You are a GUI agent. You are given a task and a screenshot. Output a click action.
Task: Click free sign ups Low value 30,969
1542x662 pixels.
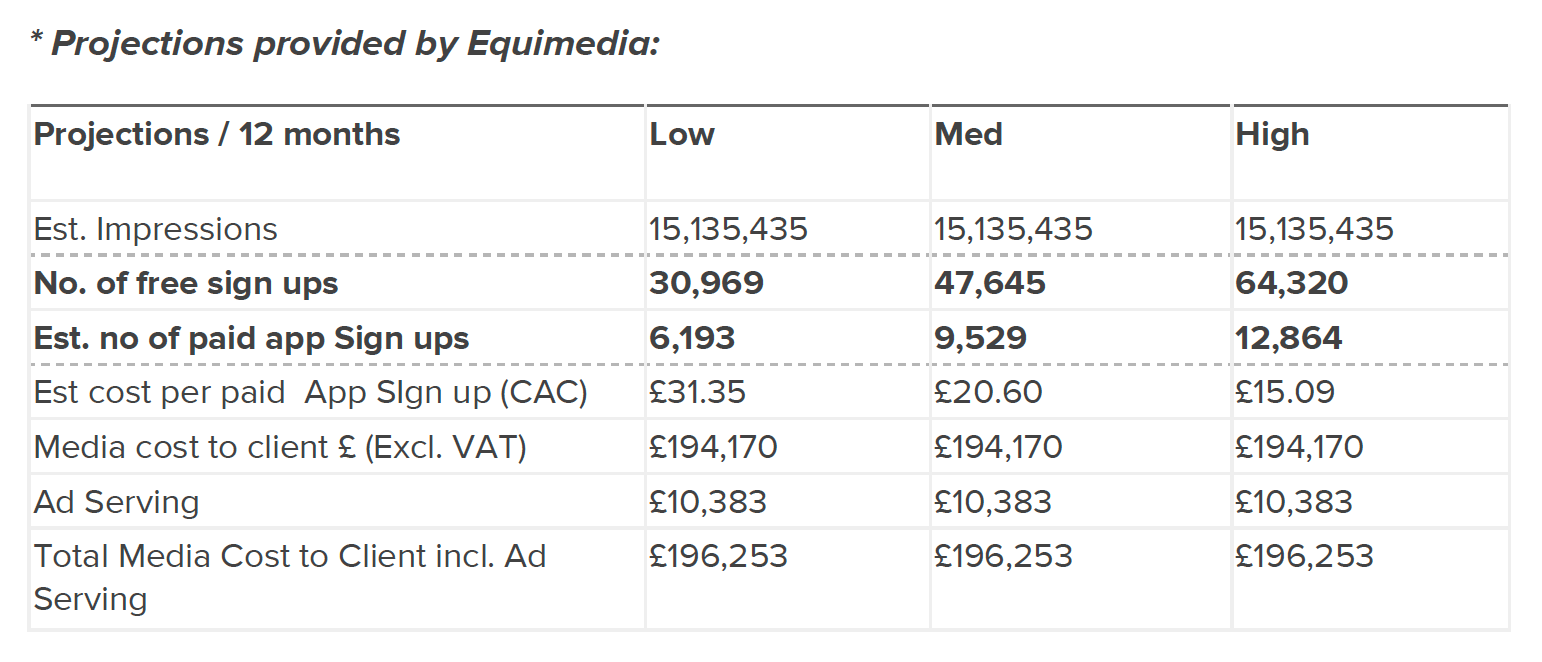coord(706,284)
